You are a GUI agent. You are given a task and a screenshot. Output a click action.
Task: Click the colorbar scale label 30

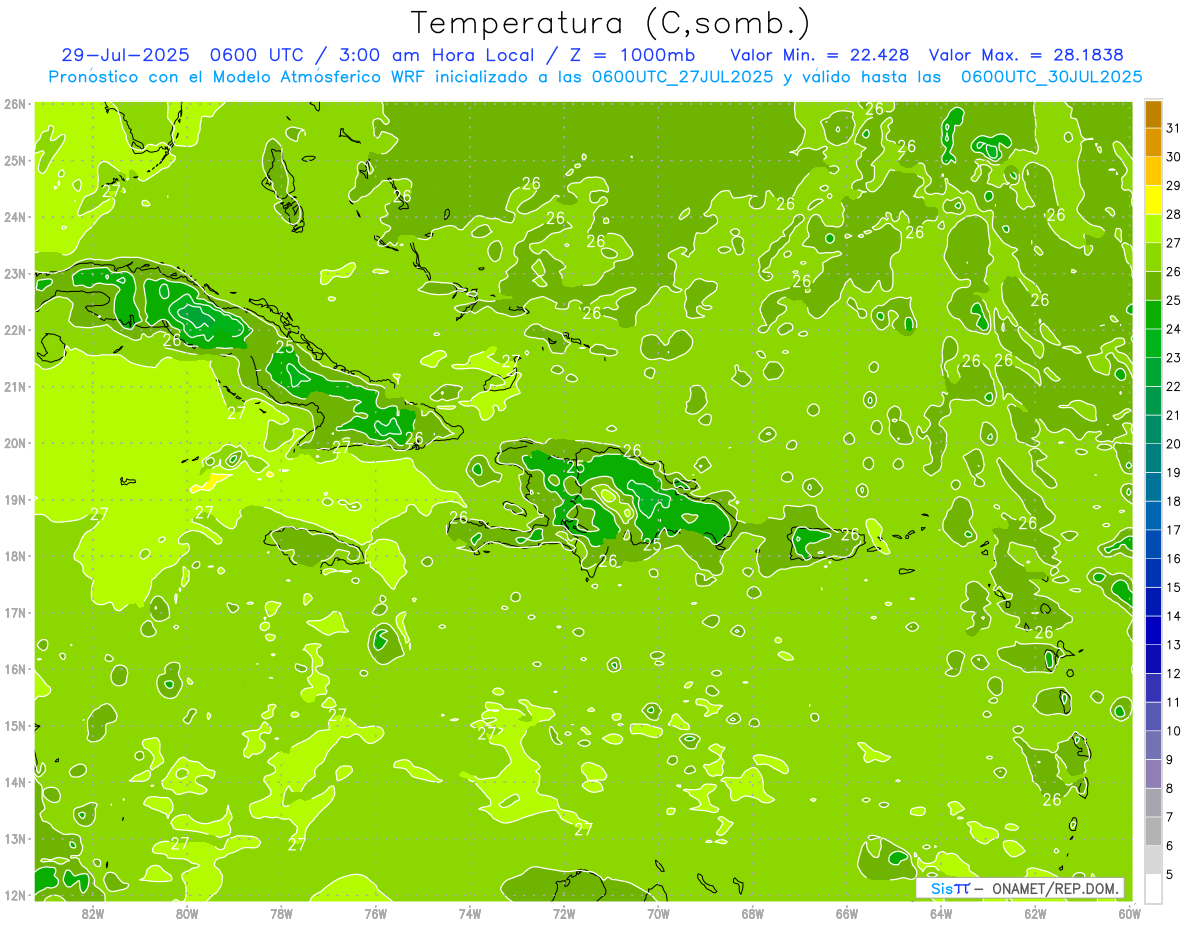click(1174, 156)
